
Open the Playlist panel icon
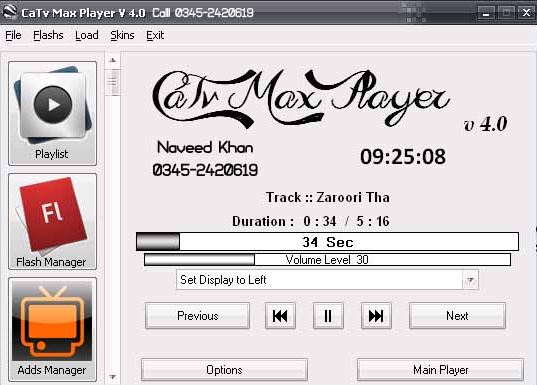[x=52, y=113]
